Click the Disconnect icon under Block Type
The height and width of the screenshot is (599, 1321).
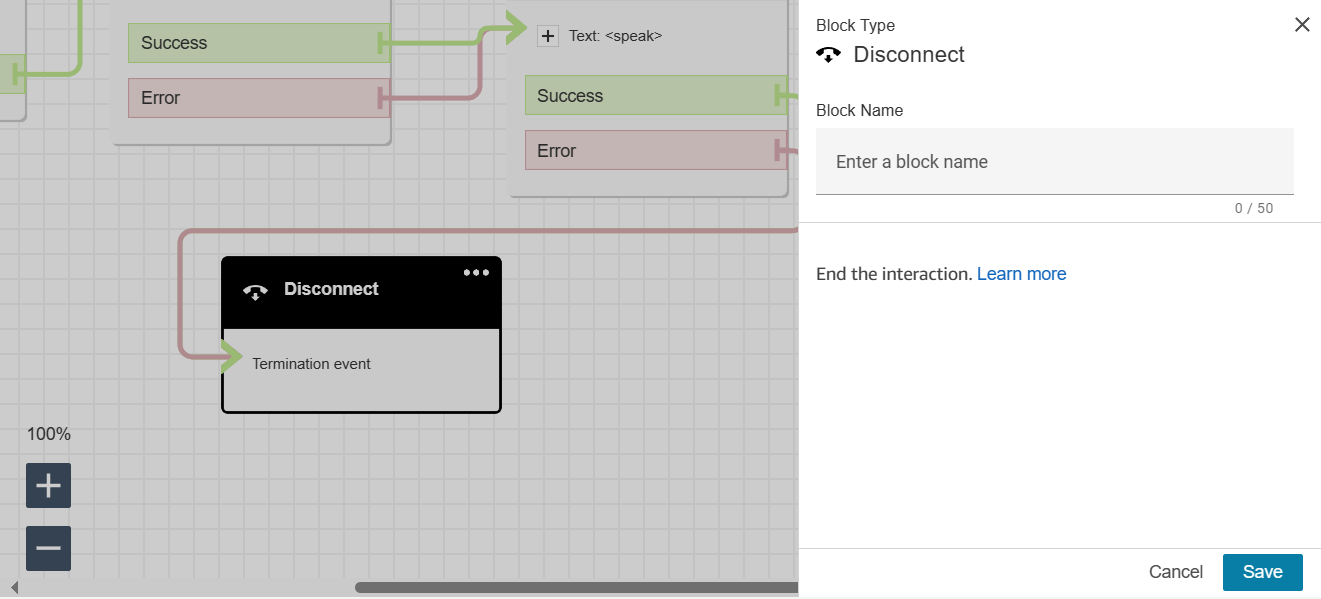(x=828, y=55)
